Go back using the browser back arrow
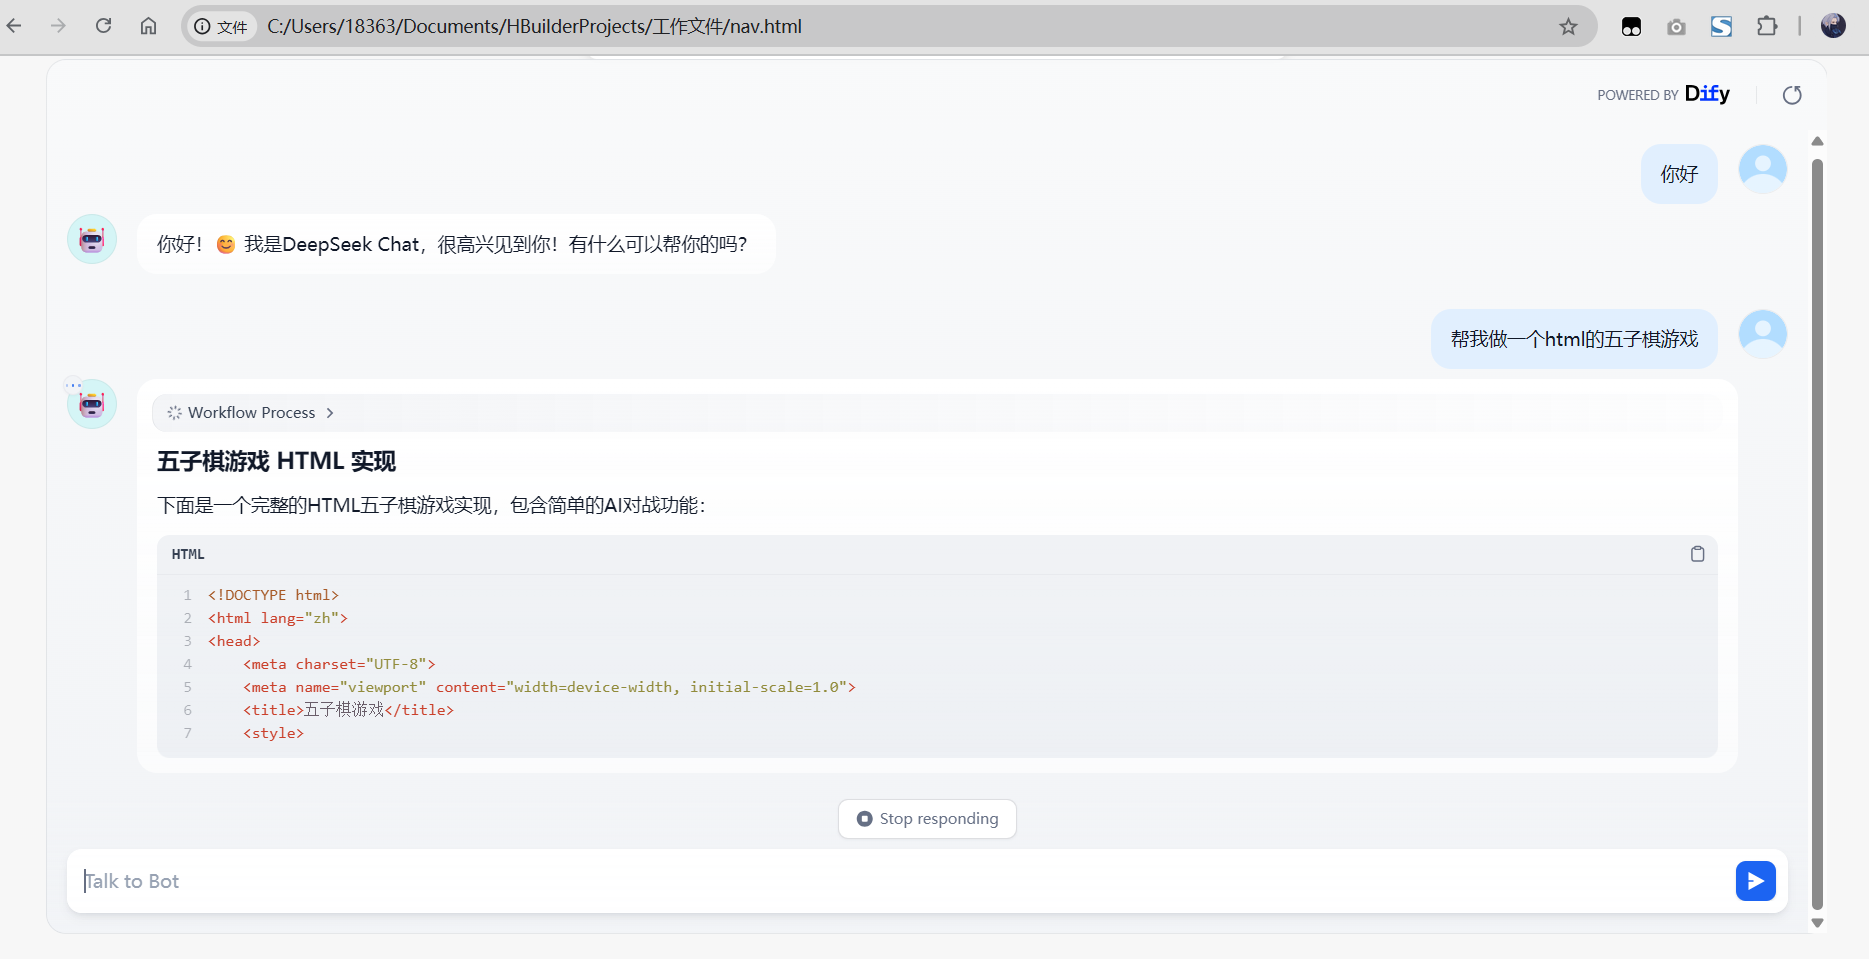1869x959 pixels. tap(14, 26)
